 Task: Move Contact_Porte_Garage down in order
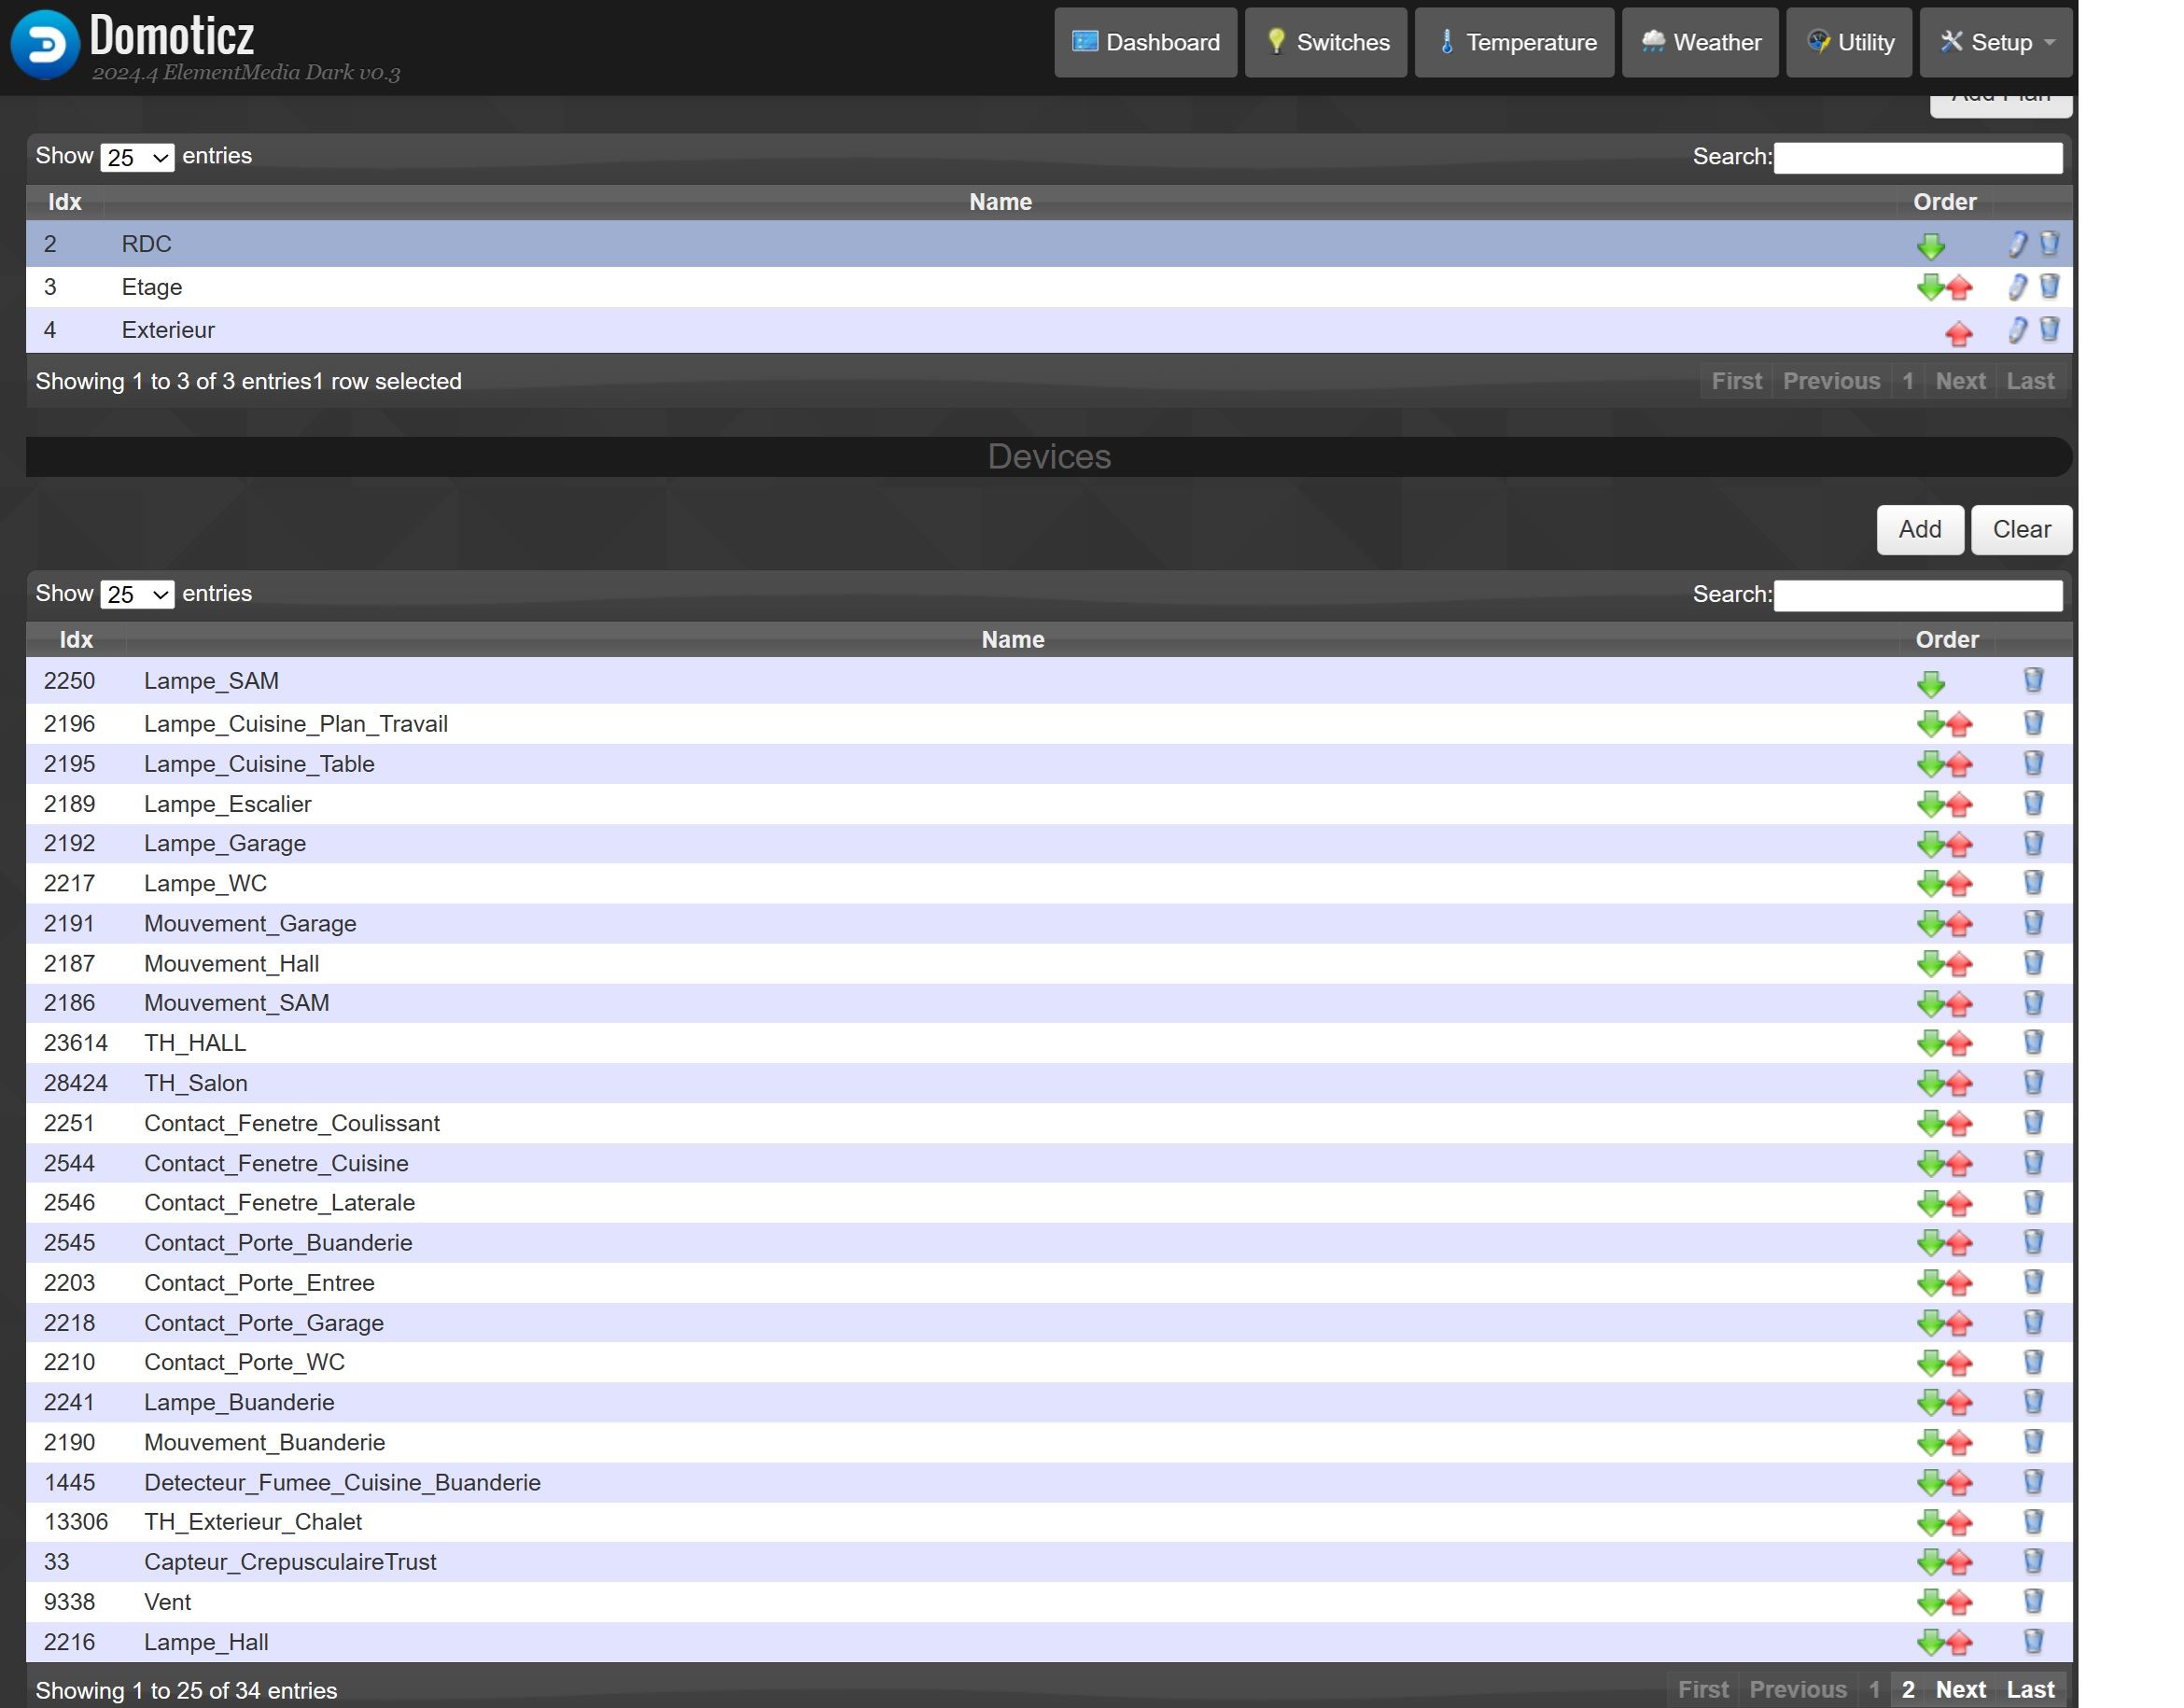click(x=1930, y=1323)
